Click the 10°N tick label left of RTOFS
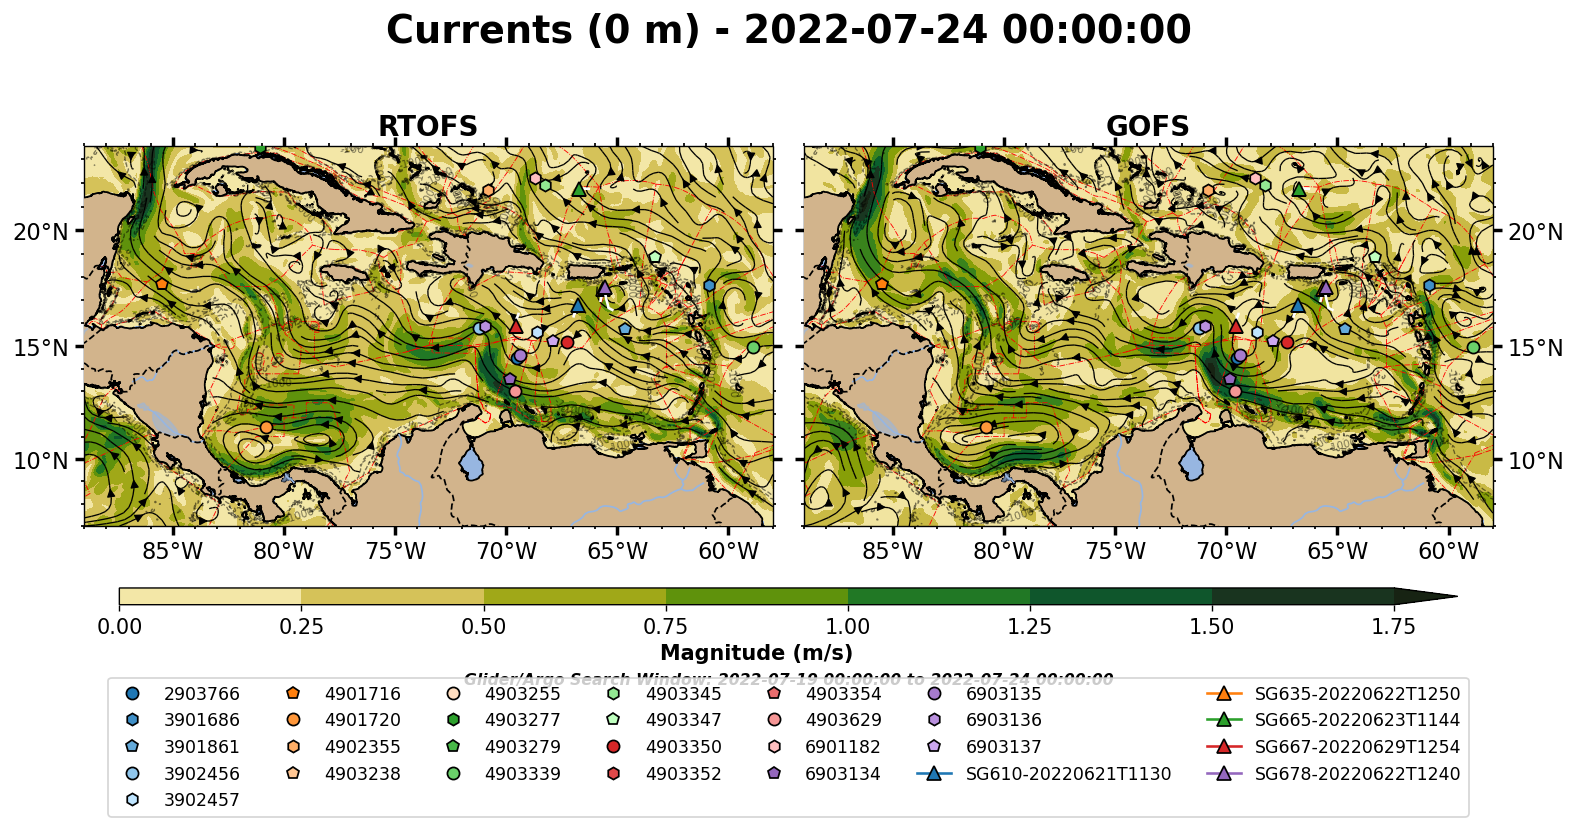The image size is (1577, 829). 42,461
